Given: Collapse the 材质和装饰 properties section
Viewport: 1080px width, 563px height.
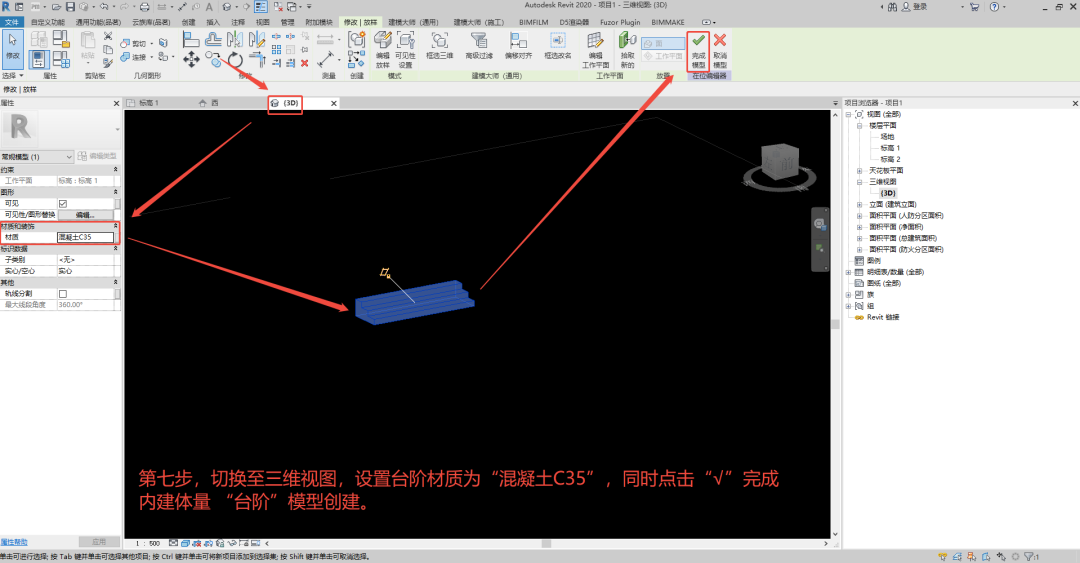Looking at the screenshot, I should pyautogui.click(x=115, y=226).
